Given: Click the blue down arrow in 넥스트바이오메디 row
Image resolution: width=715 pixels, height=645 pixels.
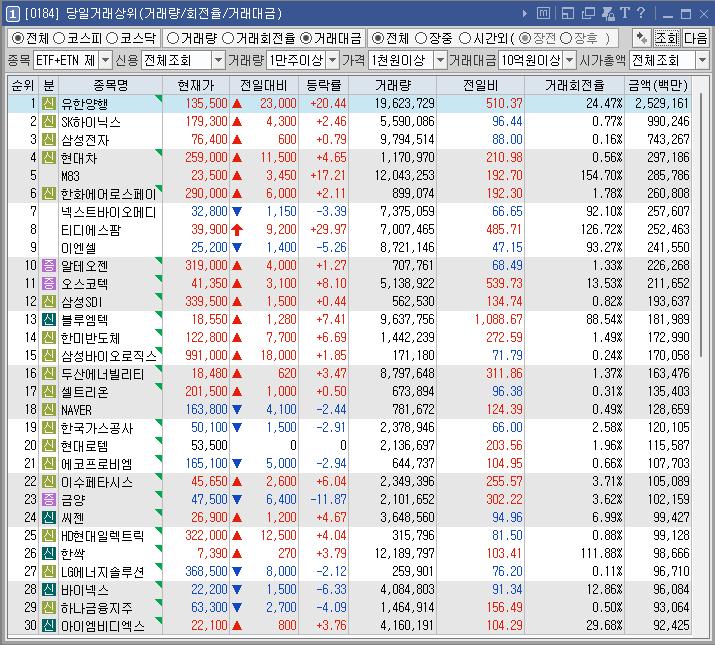Looking at the screenshot, I should pos(237,211).
